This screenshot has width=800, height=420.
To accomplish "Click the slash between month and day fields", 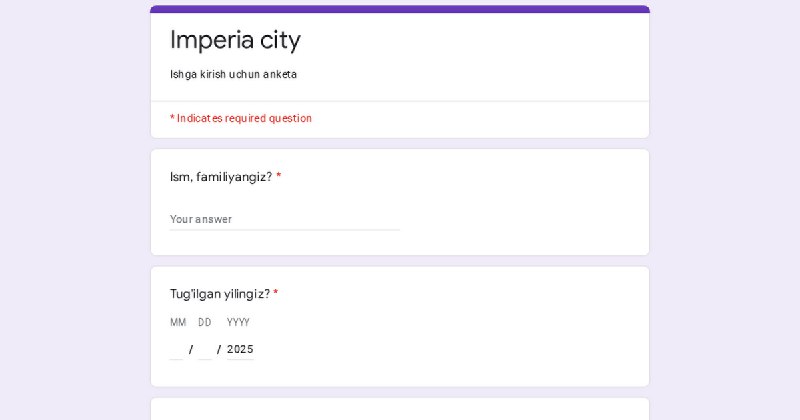I will click(191, 350).
